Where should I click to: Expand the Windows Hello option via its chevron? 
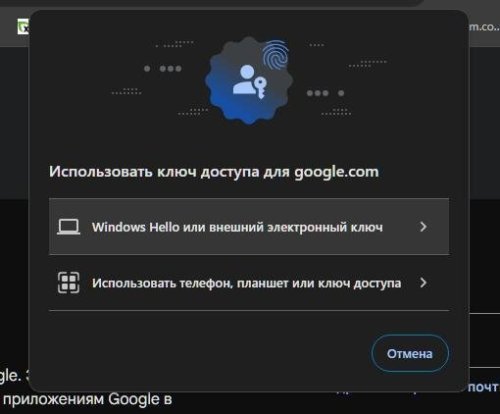click(423, 227)
